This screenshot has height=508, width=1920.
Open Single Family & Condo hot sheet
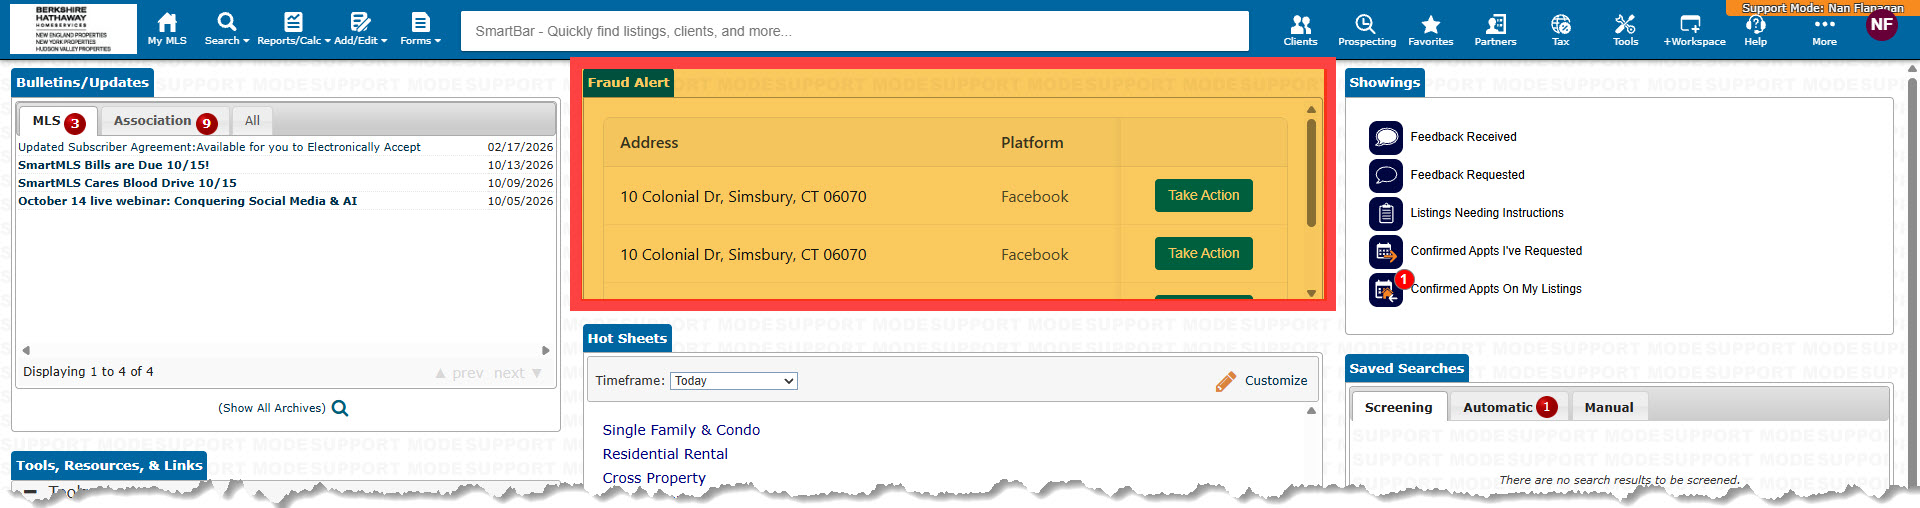[681, 430]
